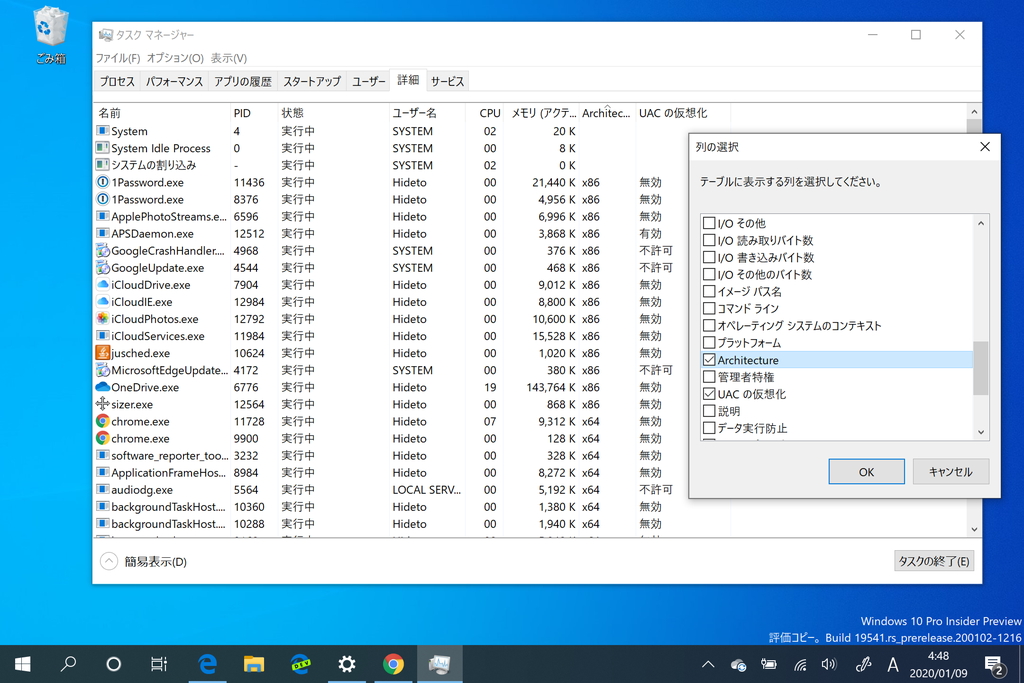Click the タスクの終了(E) button
The width and height of the screenshot is (1024, 683).
point(933,561)
